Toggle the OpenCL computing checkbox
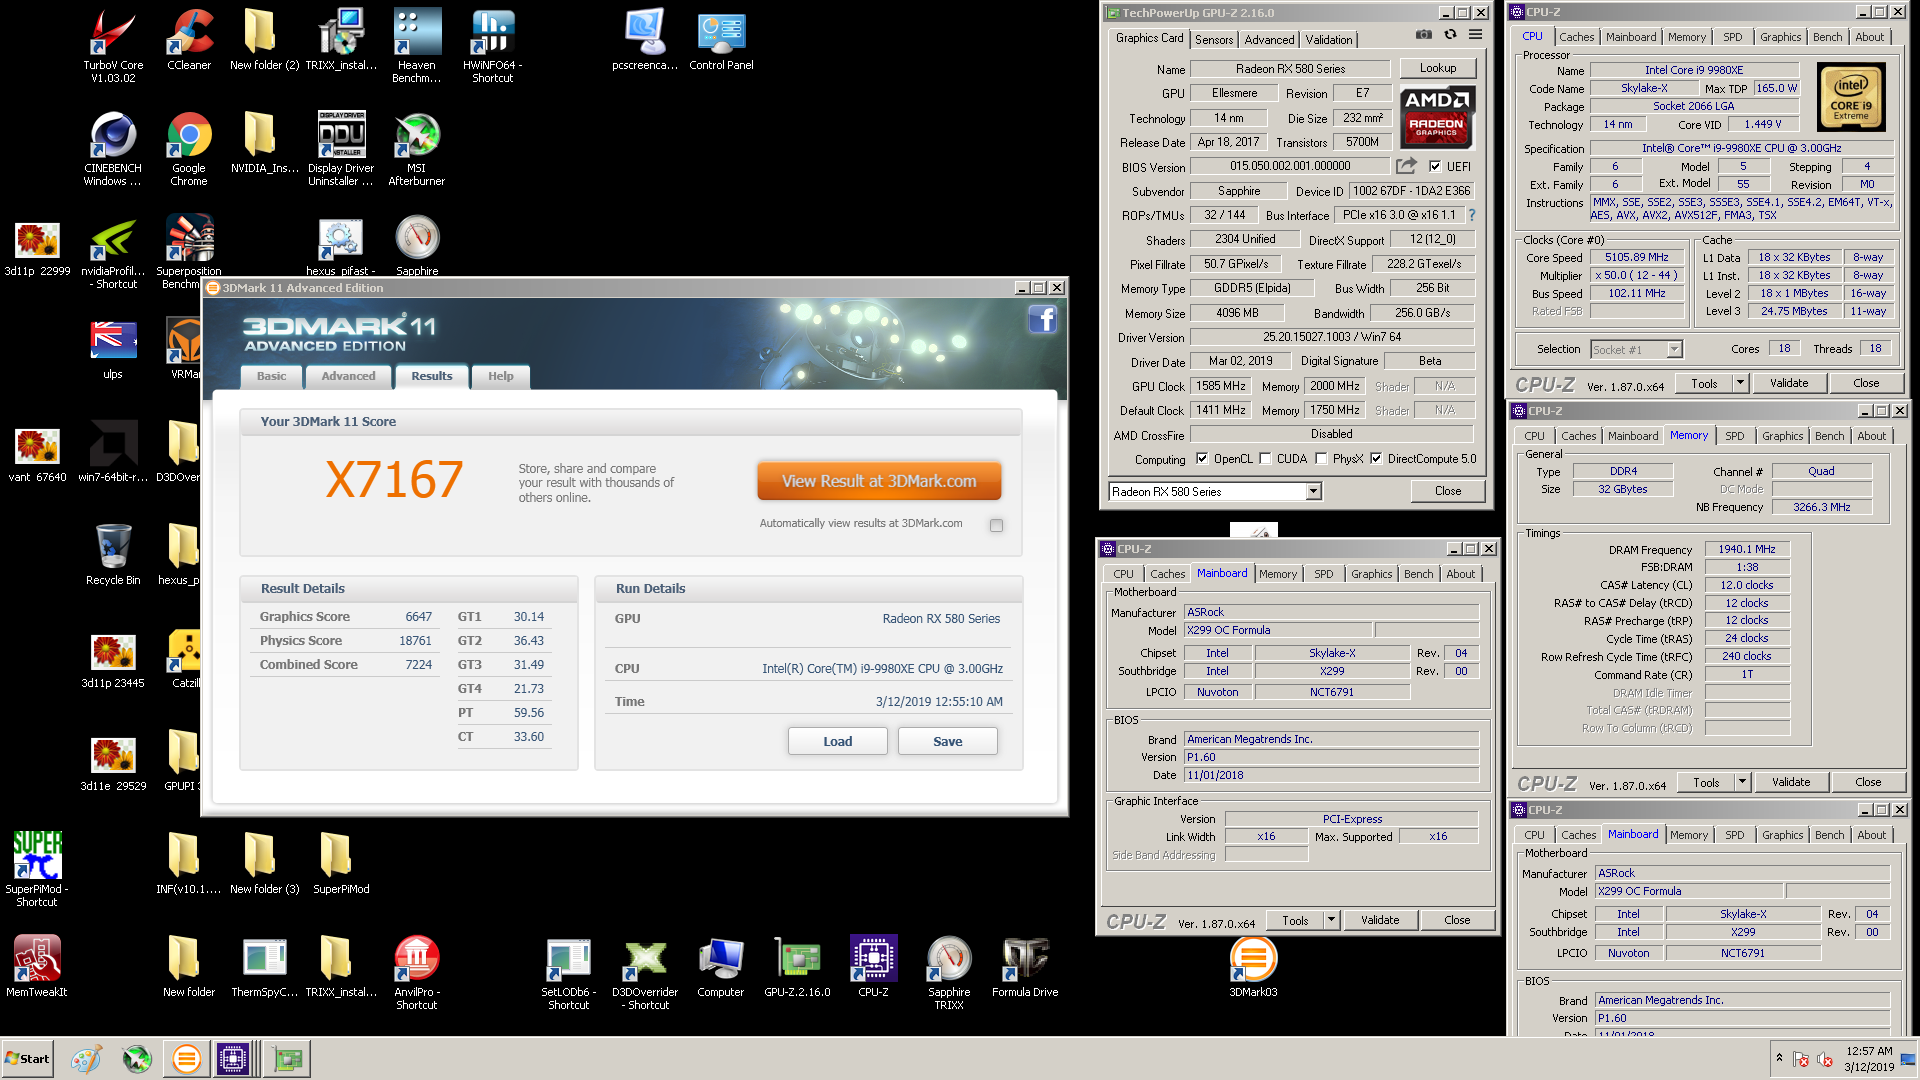This screenshot has width=1920, height=1080. point(1202,459)
